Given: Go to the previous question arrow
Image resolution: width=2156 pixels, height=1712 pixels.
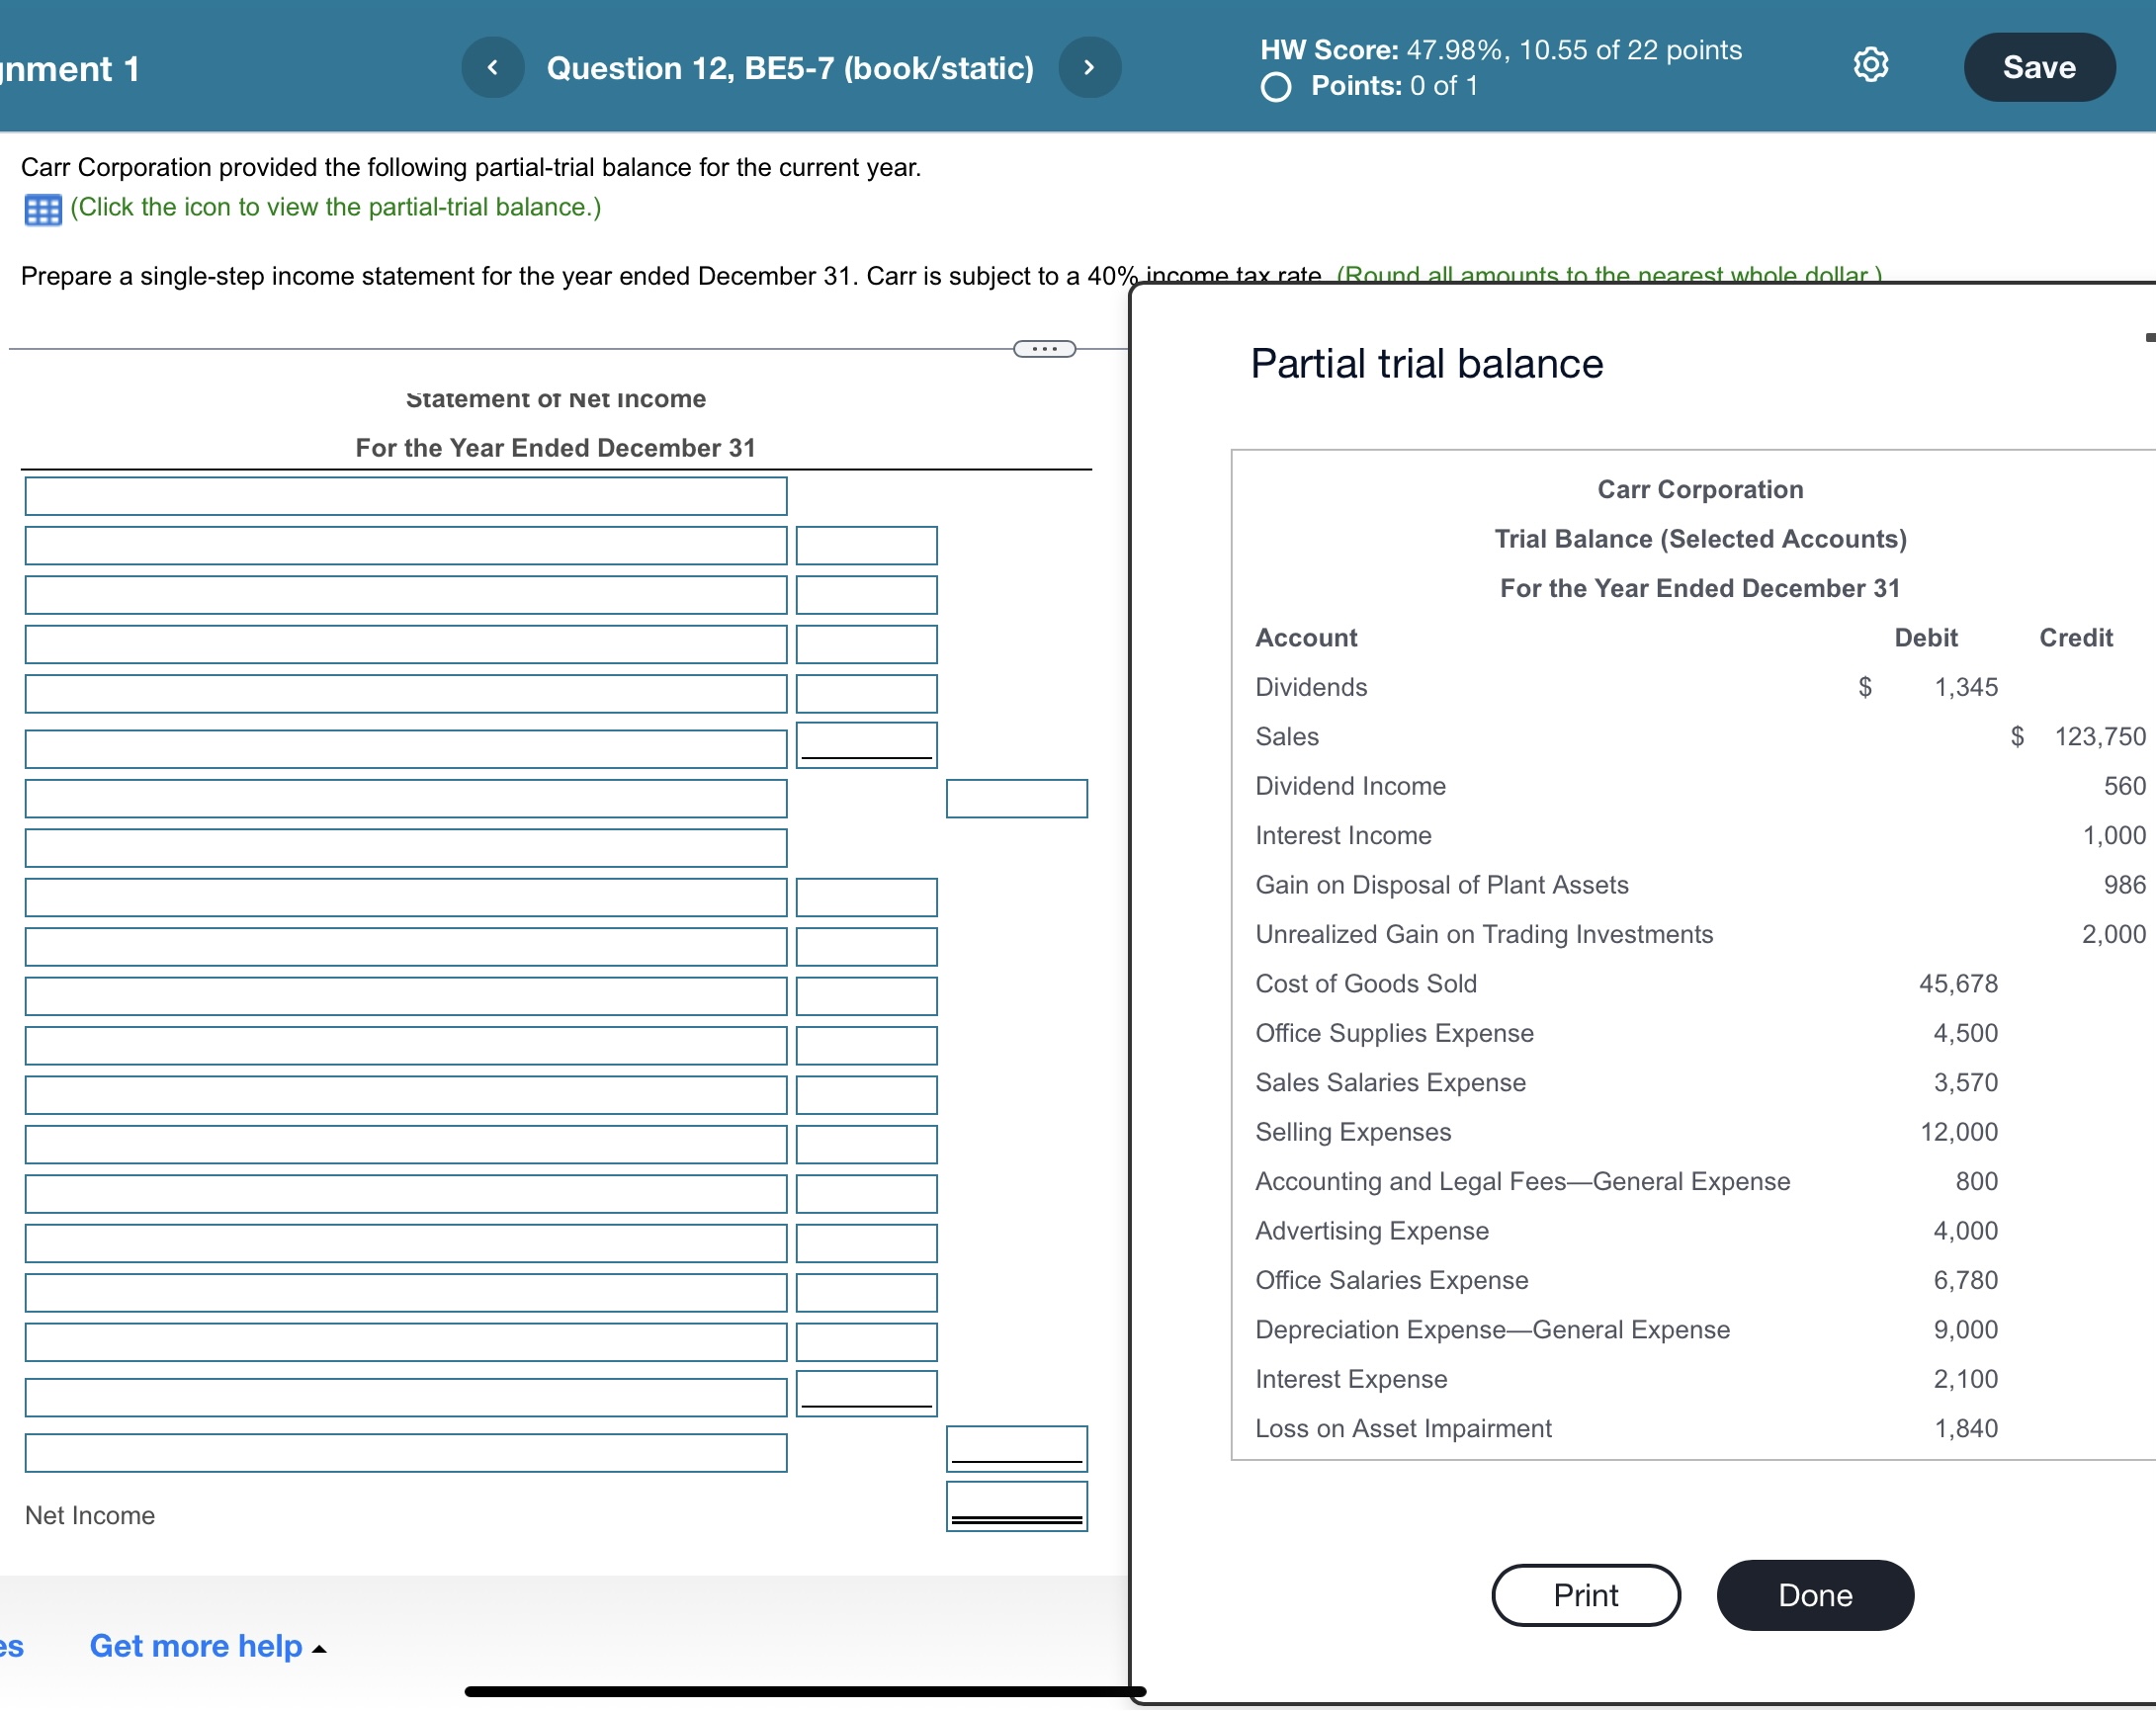Looking at the screenshot, I should point(492,68).
